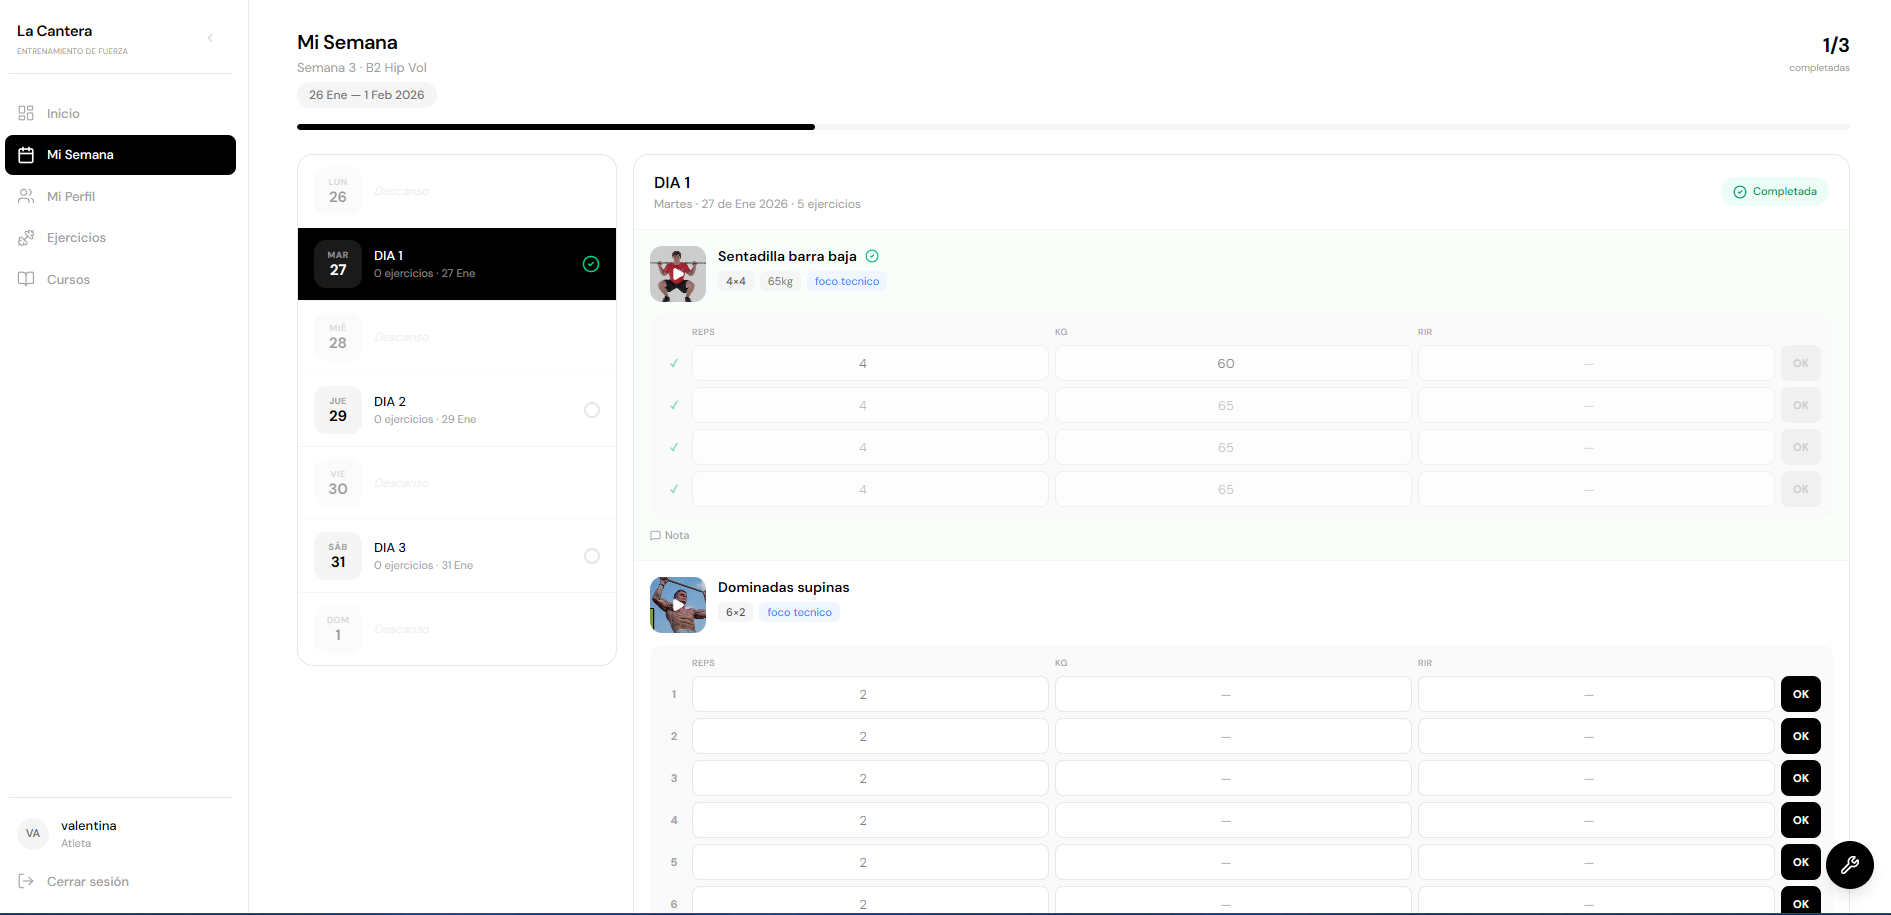1891x915 pixels.
Task: Click the Nota comment icon under Sentadilla
Action: tap(656, 536)
